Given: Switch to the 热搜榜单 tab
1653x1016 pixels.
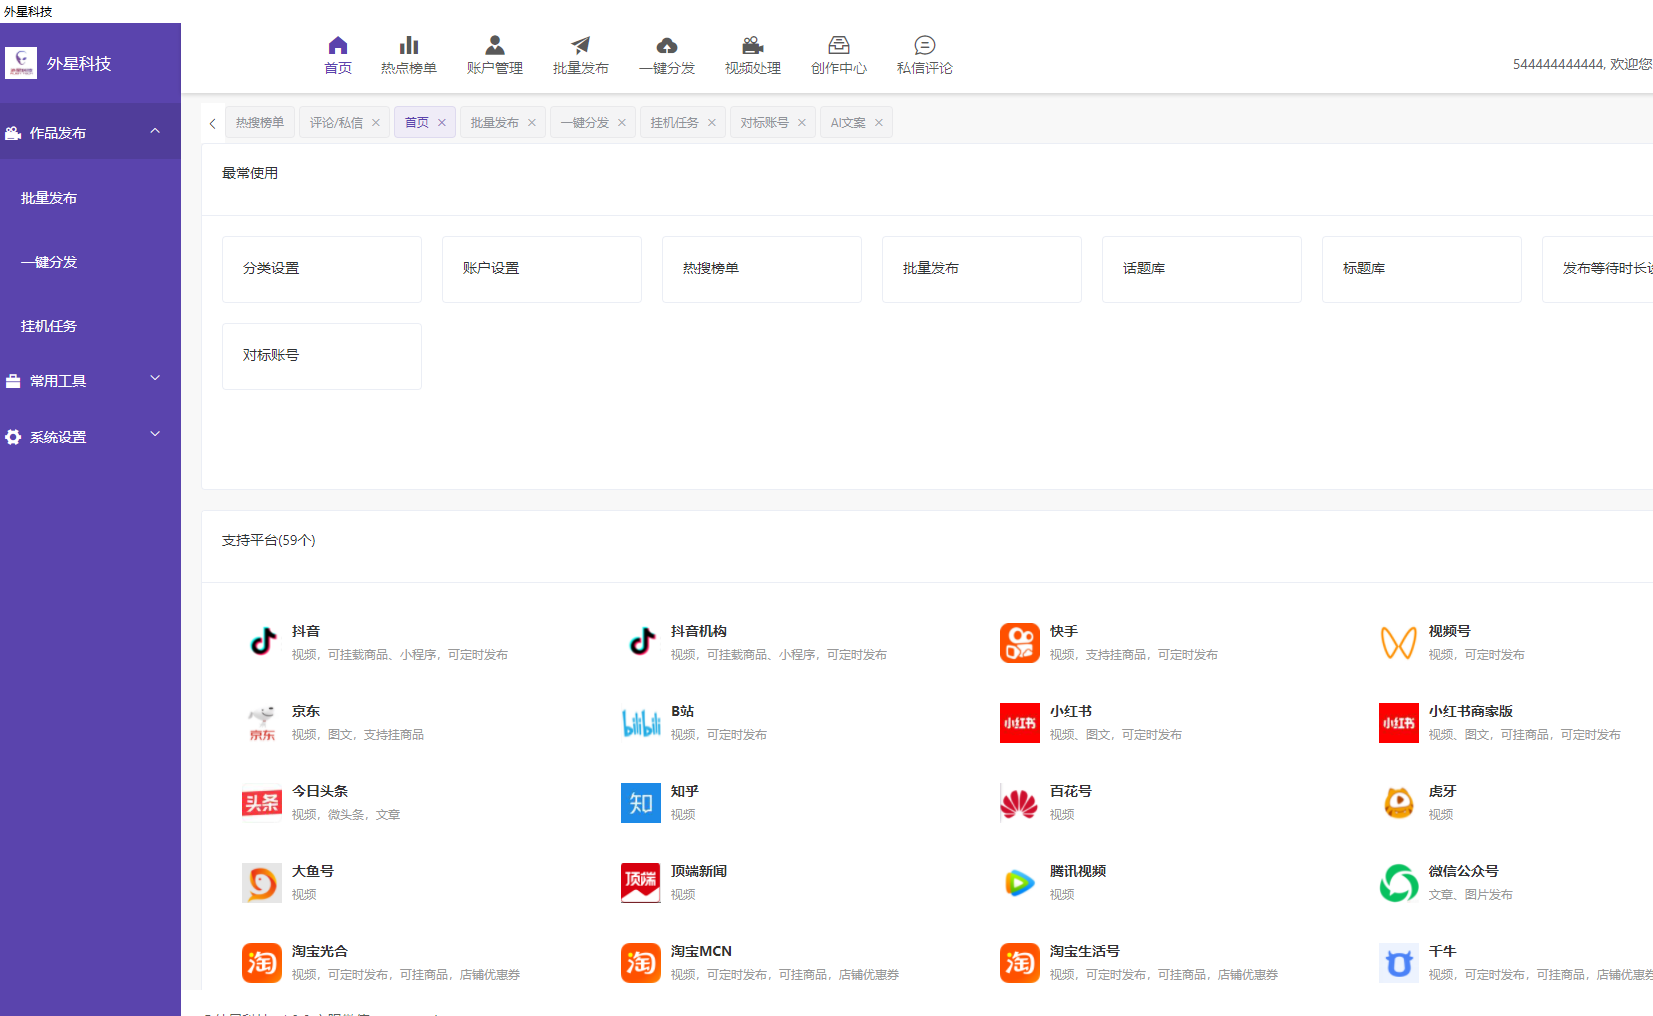Looking at the screenshot, I should coord(260,123).
